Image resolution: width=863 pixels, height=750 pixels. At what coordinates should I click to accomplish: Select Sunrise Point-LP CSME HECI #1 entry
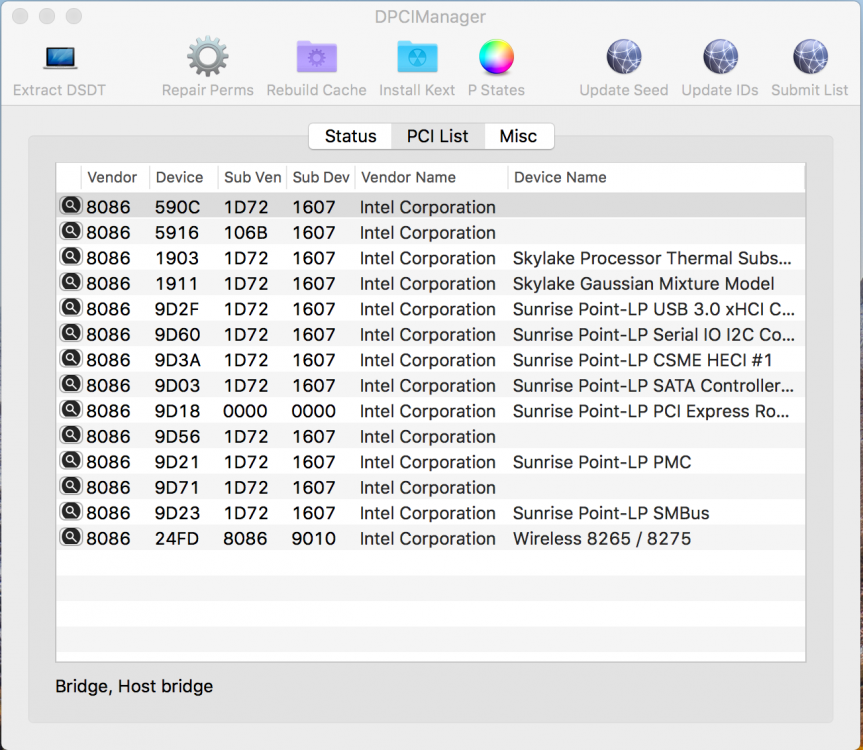[x=642, y=360]
